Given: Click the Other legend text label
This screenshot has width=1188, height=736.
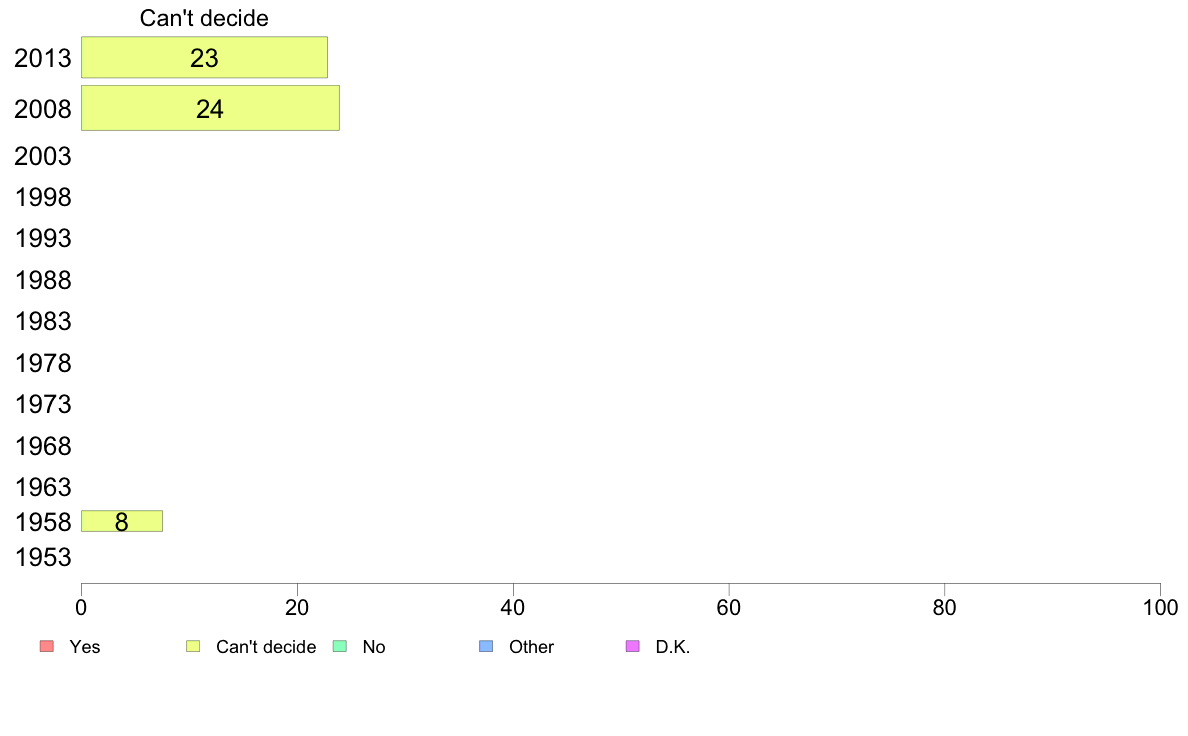Looking at the screenshot, I should pos(531,647).
